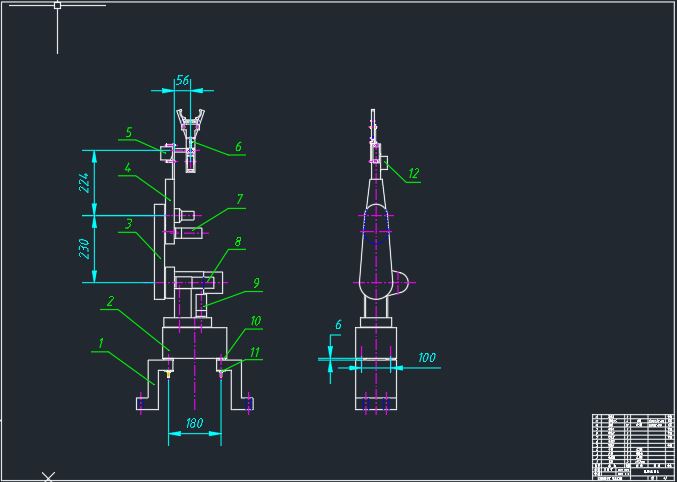Select the 100 dimension text in side view

(x=427, y=358)
